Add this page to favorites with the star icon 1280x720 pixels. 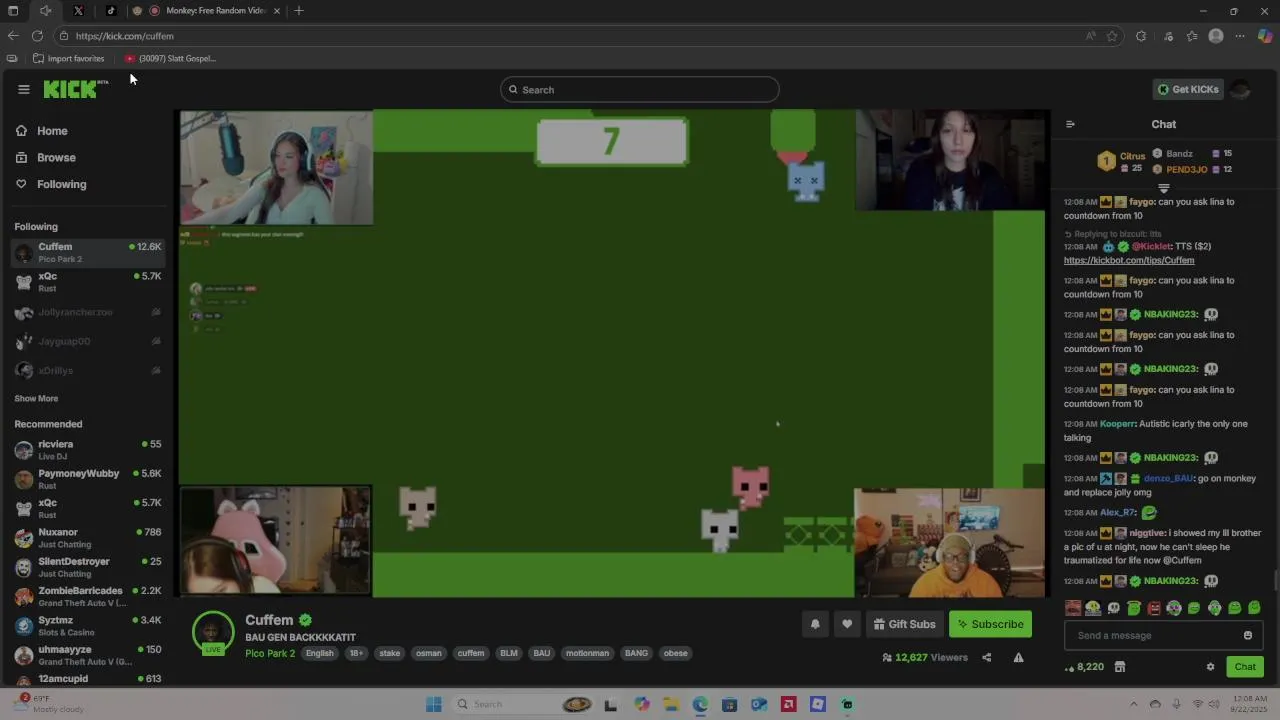click(1112, 36)
